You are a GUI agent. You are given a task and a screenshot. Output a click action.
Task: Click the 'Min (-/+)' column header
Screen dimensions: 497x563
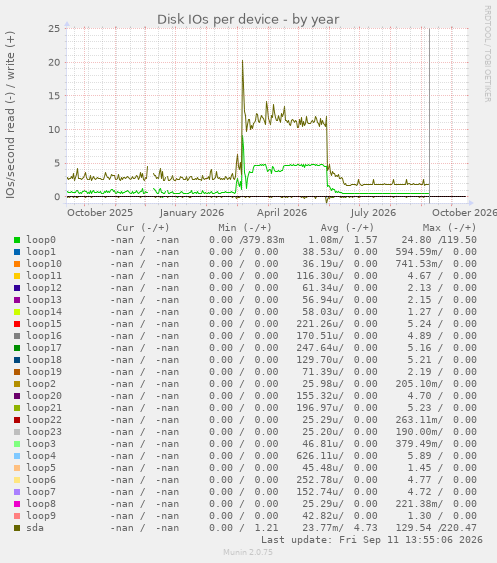point(245,228)
